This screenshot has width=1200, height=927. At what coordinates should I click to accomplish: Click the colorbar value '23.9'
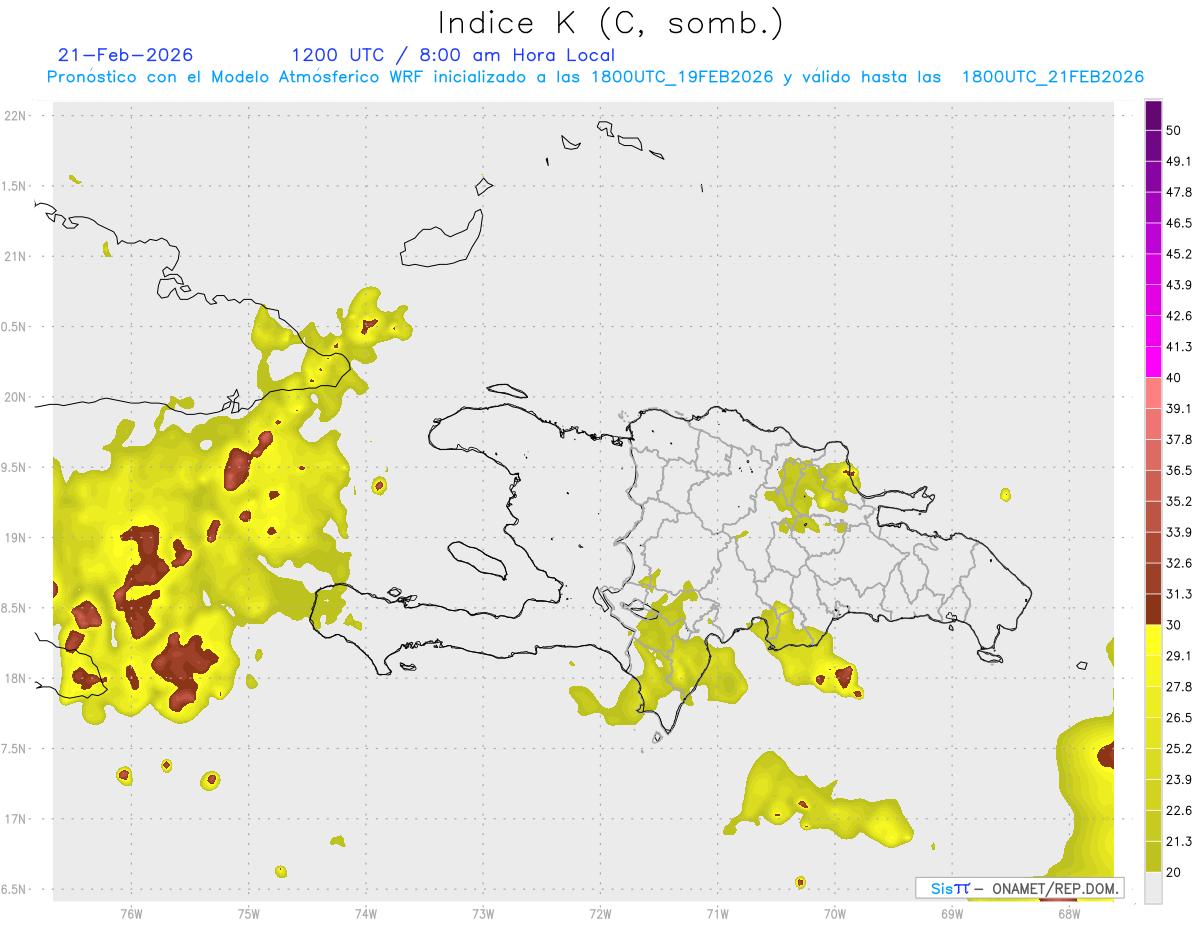1179,779
